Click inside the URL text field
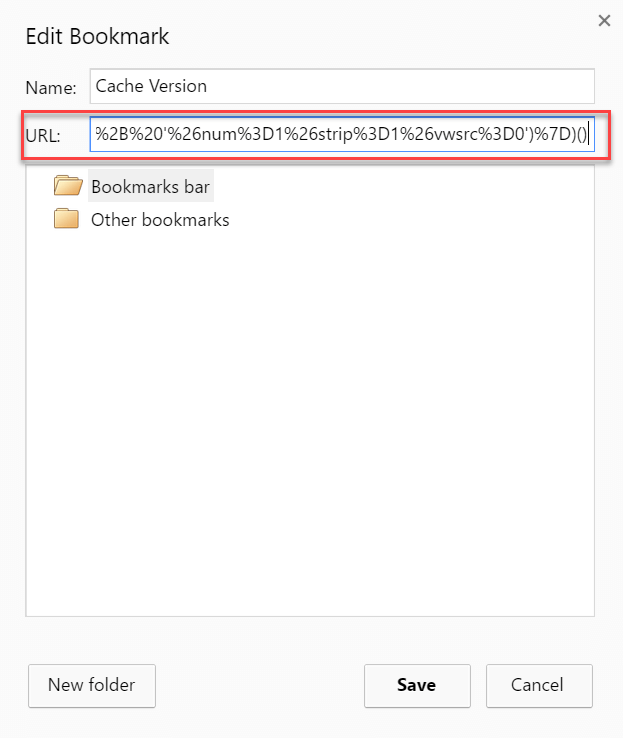 [x=342, y=135]
